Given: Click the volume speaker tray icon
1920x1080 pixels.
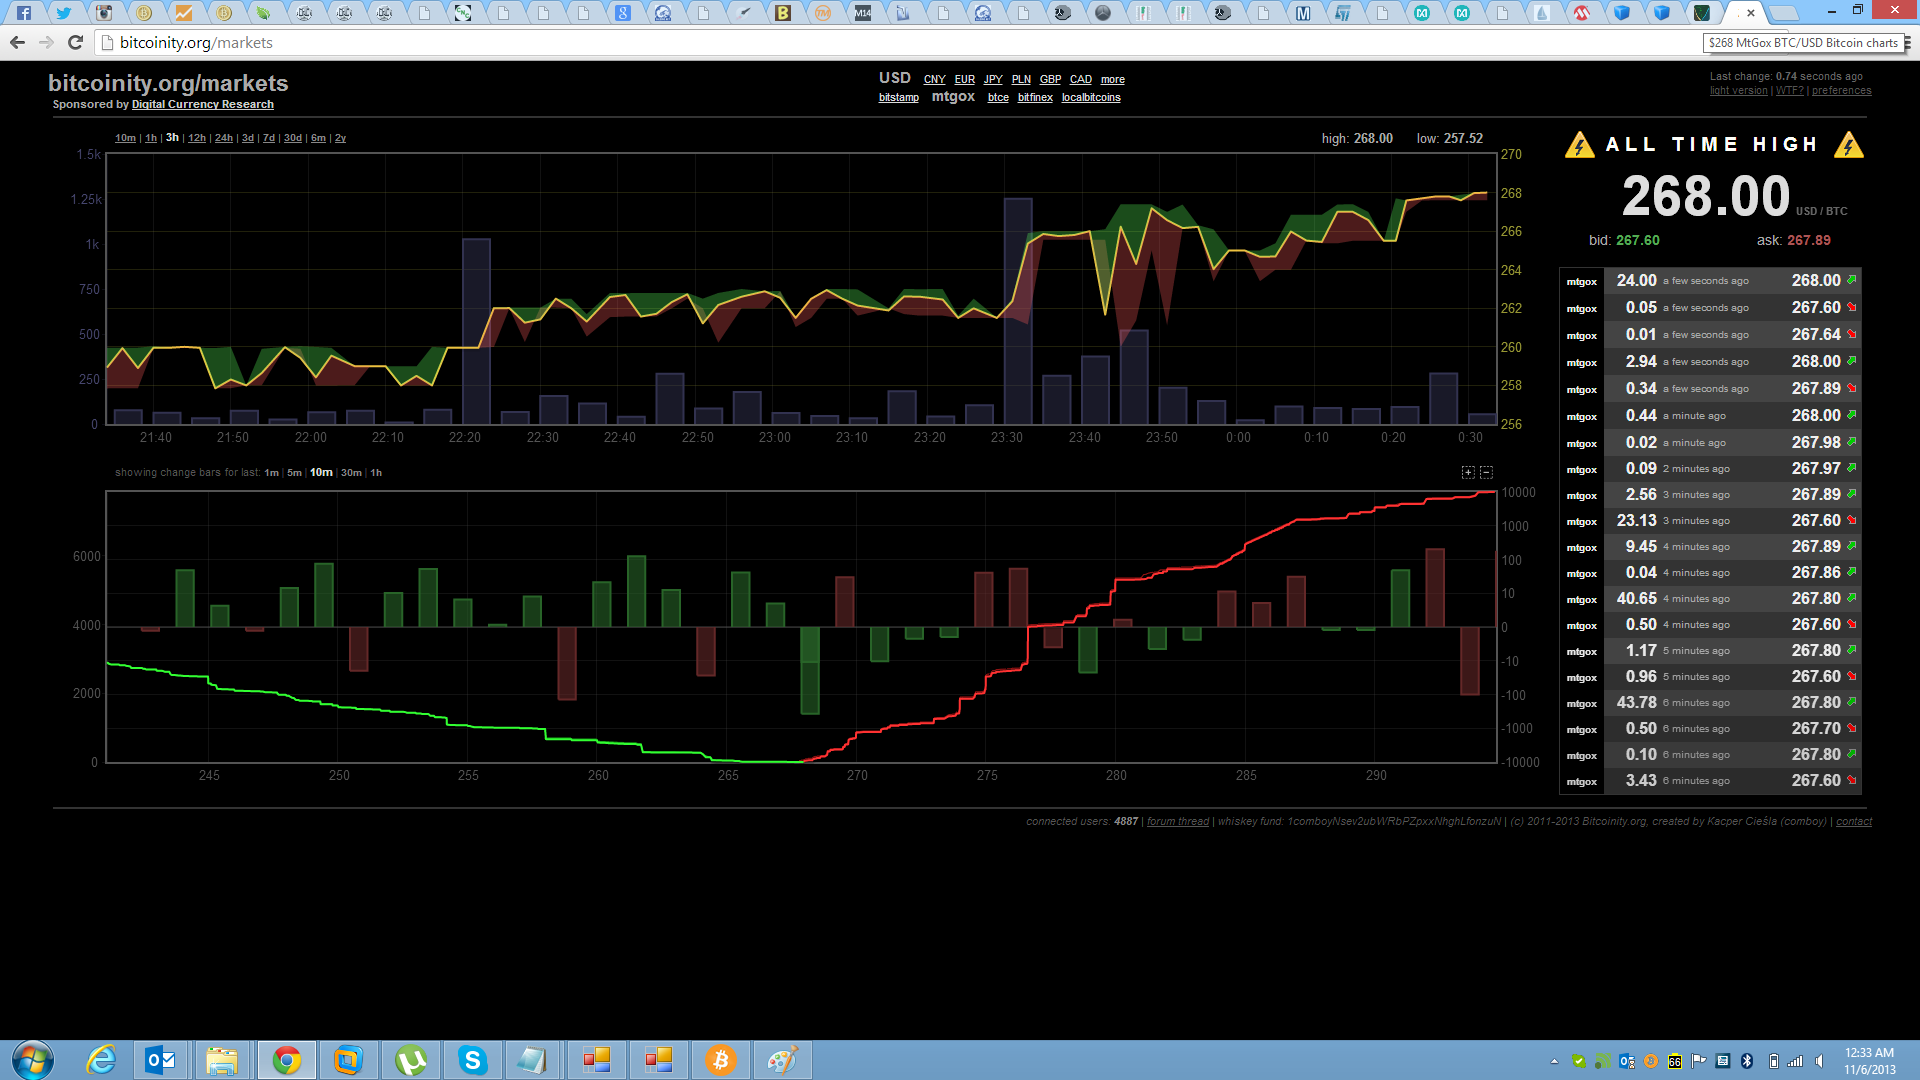Looking at the screenshot, I should 1820,1062.
